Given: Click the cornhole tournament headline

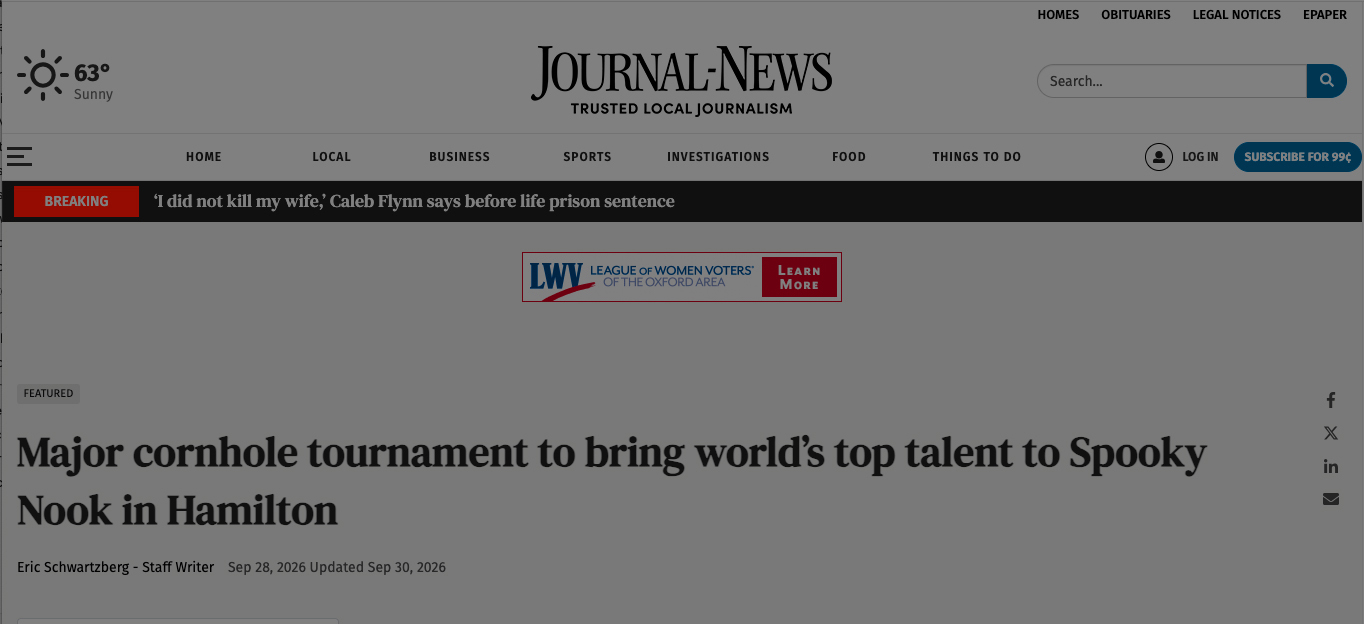Looking at the screenshot, I should click(612, 482).
